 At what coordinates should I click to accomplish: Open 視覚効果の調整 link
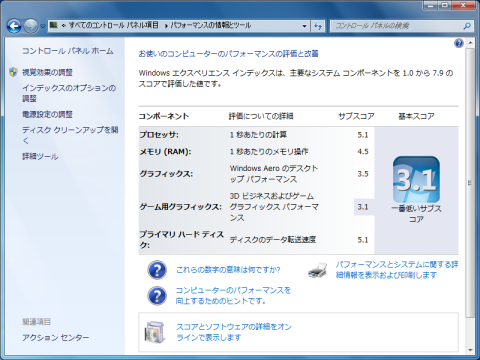tap(47, 72)
